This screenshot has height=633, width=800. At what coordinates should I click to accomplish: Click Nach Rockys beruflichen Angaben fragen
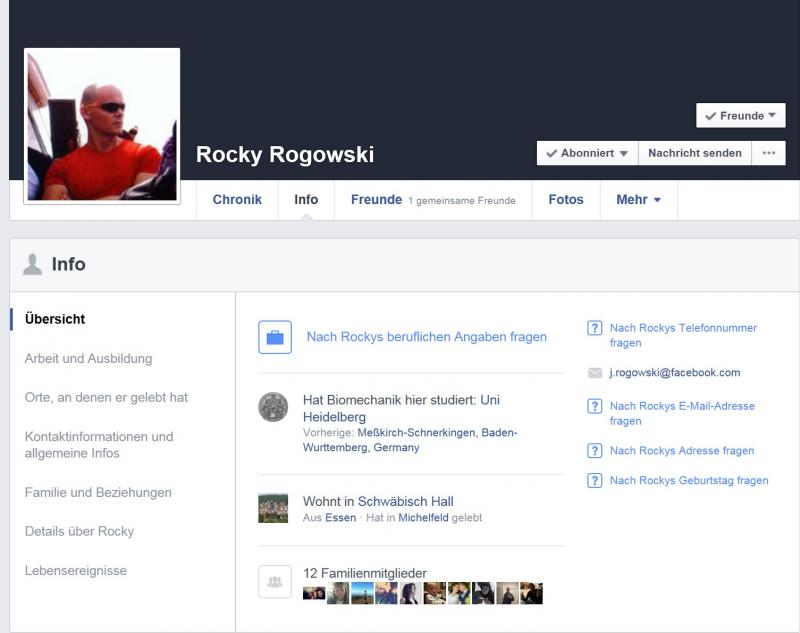click(426, 337)
